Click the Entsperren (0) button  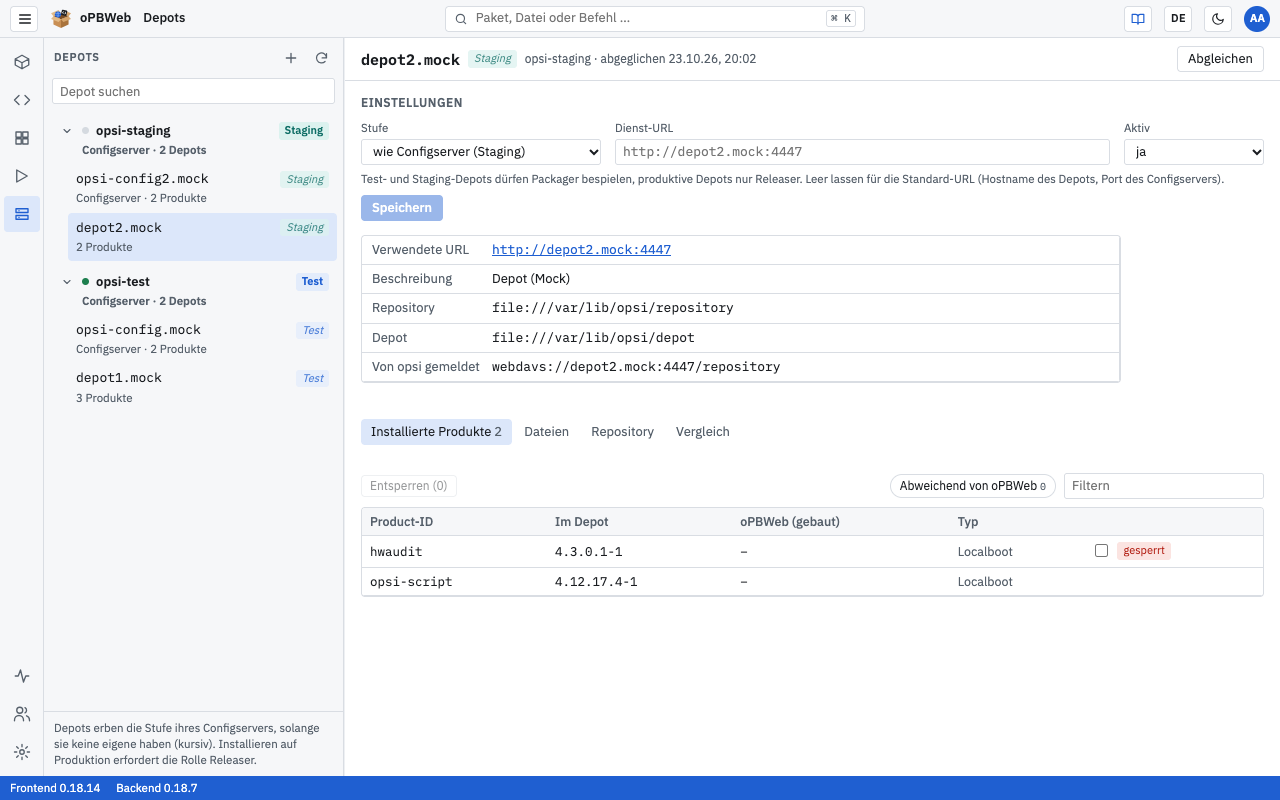coord(409,486)
